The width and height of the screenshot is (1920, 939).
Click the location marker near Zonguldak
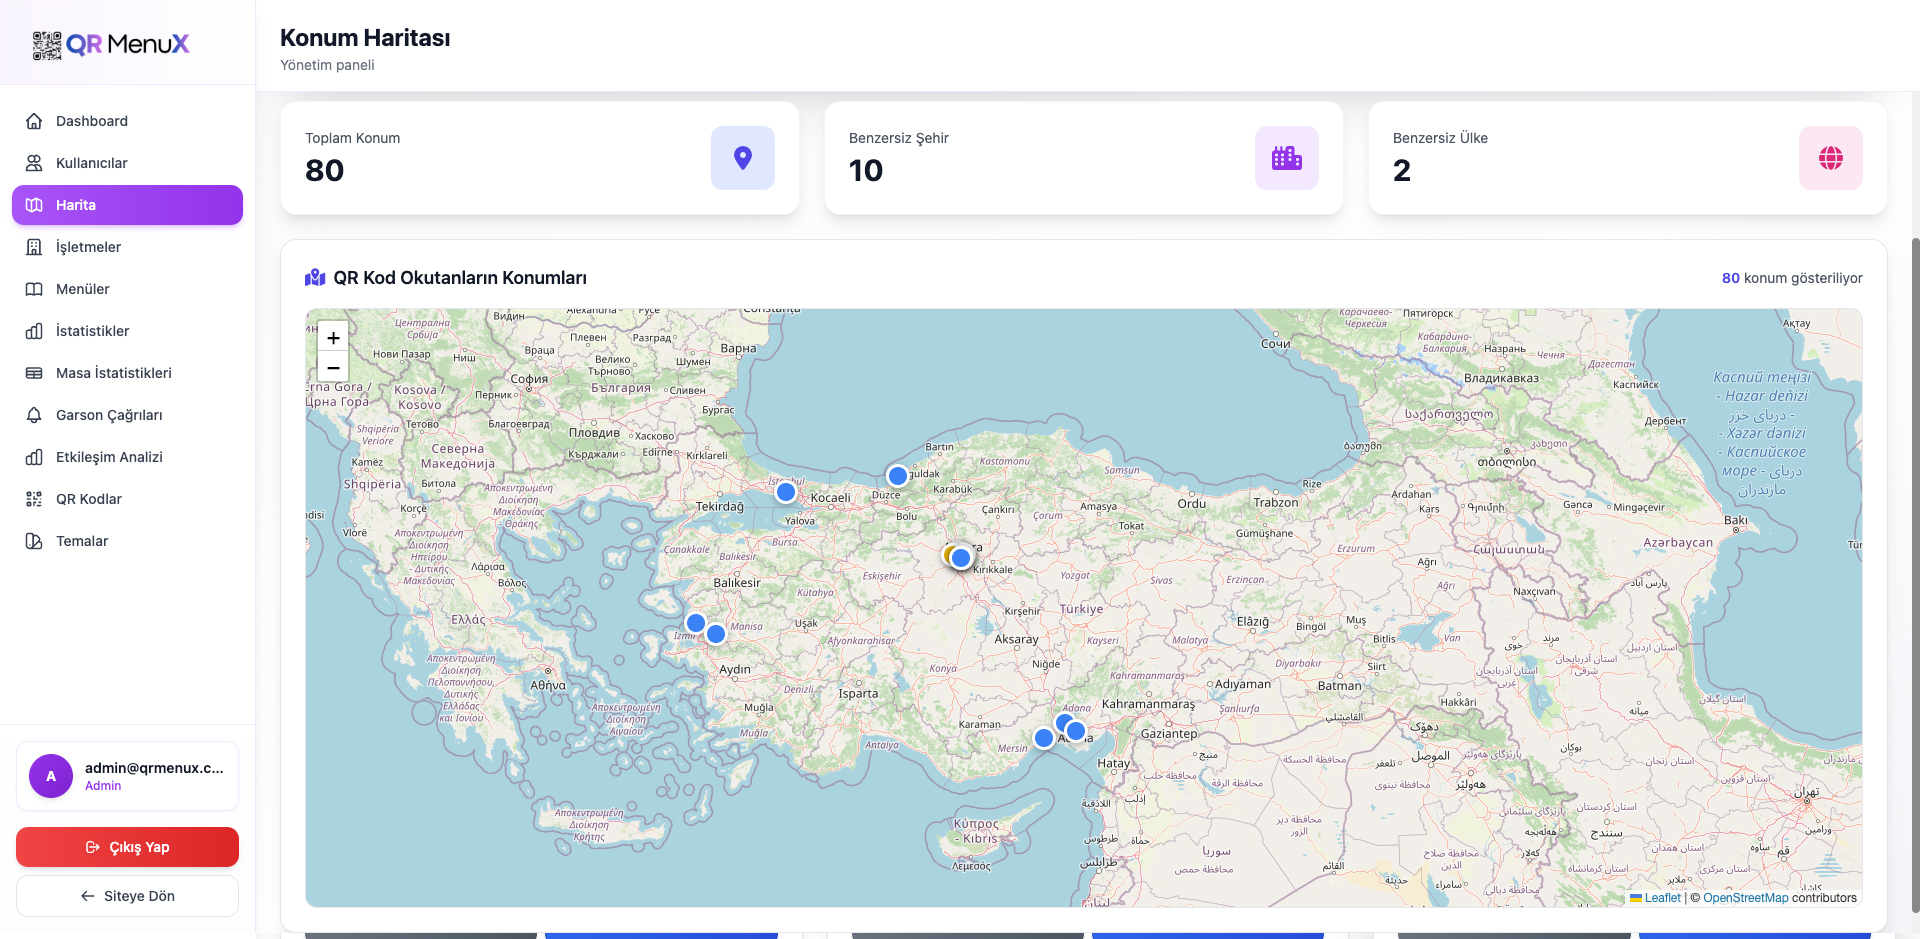point(898,476)
